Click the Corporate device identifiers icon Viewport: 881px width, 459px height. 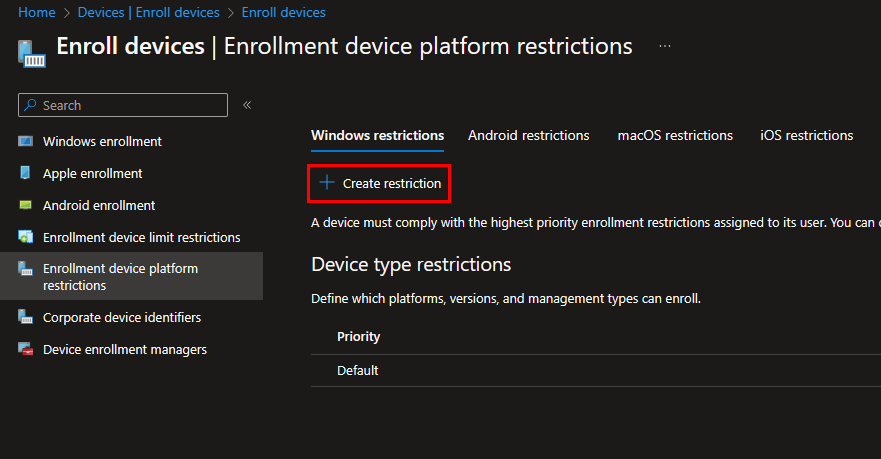pos(25,317)
